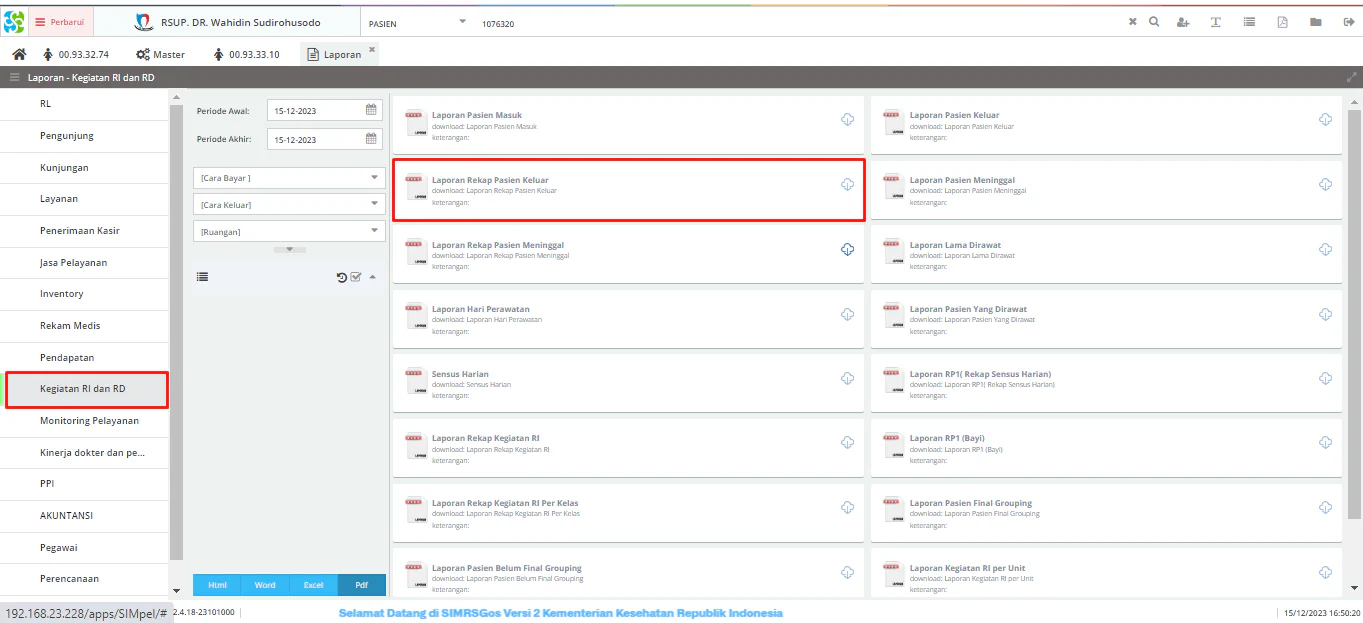
Task: Download Laporan Pasien Masuk via cloud icon
Action: pyautogui.click(x=848, y=120)
